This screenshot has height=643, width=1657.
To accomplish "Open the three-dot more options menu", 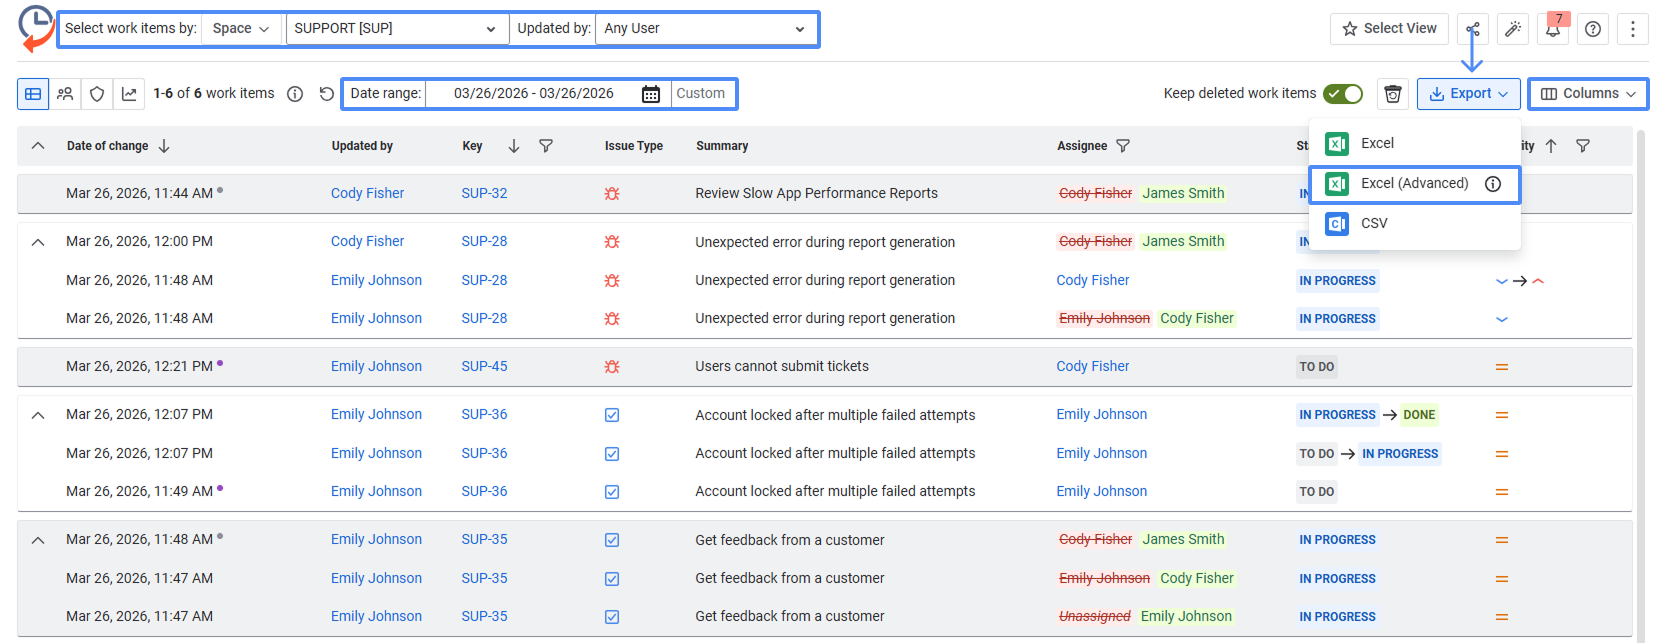I will (x=1633, y=29).
